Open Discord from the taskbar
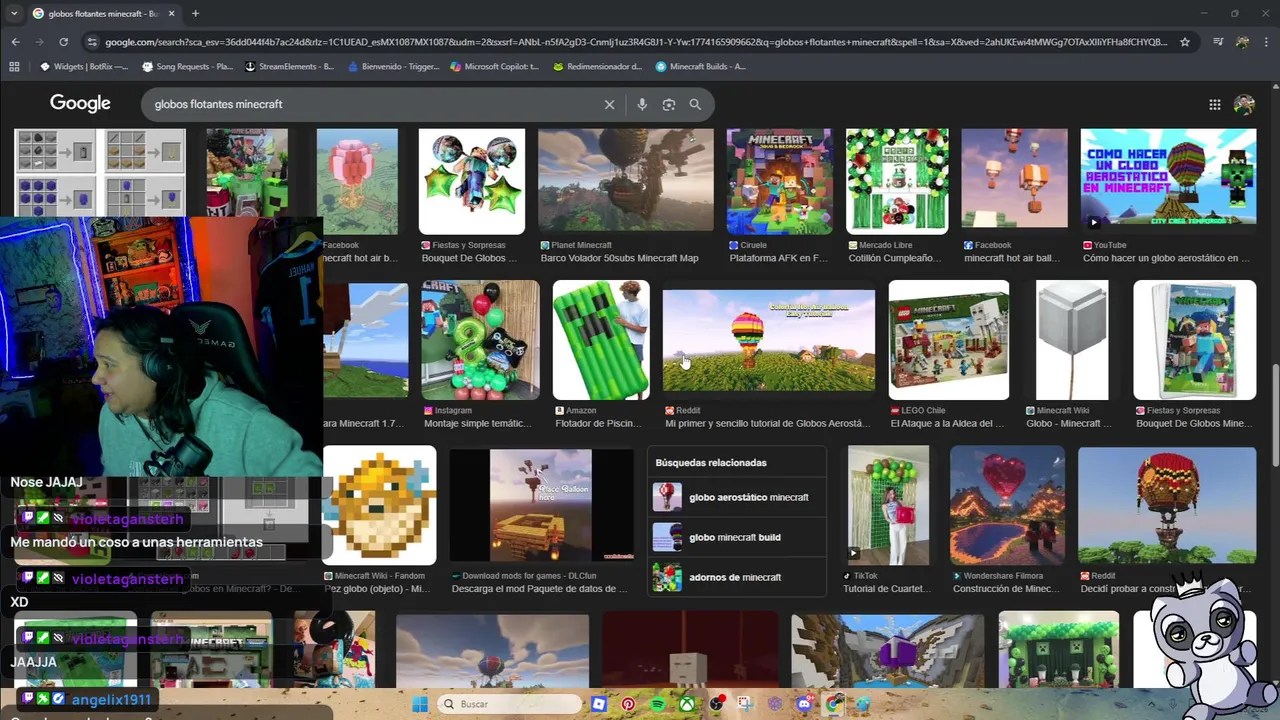Image resolution: width=1280 pixels, height=720 pixels. point(805,704)
